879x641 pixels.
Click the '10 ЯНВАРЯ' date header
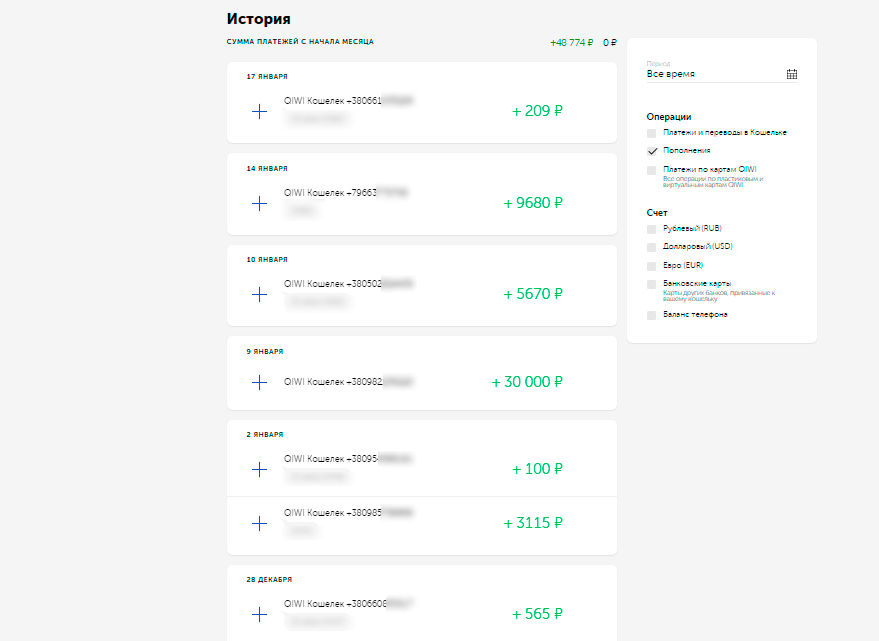point(267,260)
